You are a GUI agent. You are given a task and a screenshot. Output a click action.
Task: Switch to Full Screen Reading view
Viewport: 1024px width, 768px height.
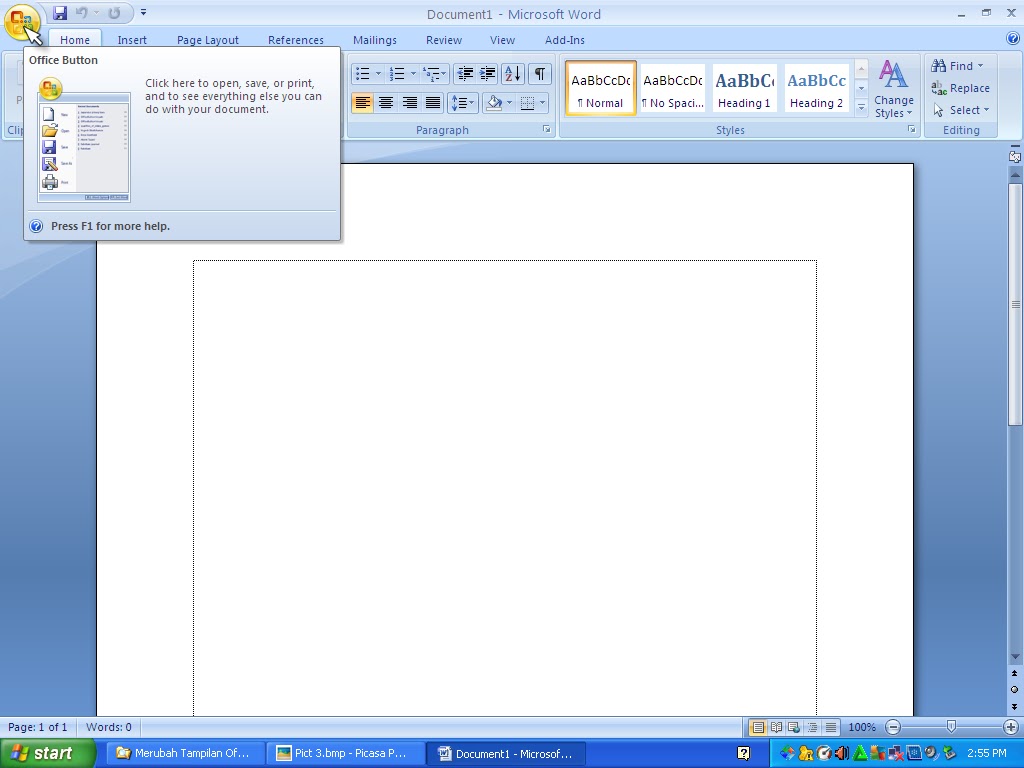(x=776, y=727)
